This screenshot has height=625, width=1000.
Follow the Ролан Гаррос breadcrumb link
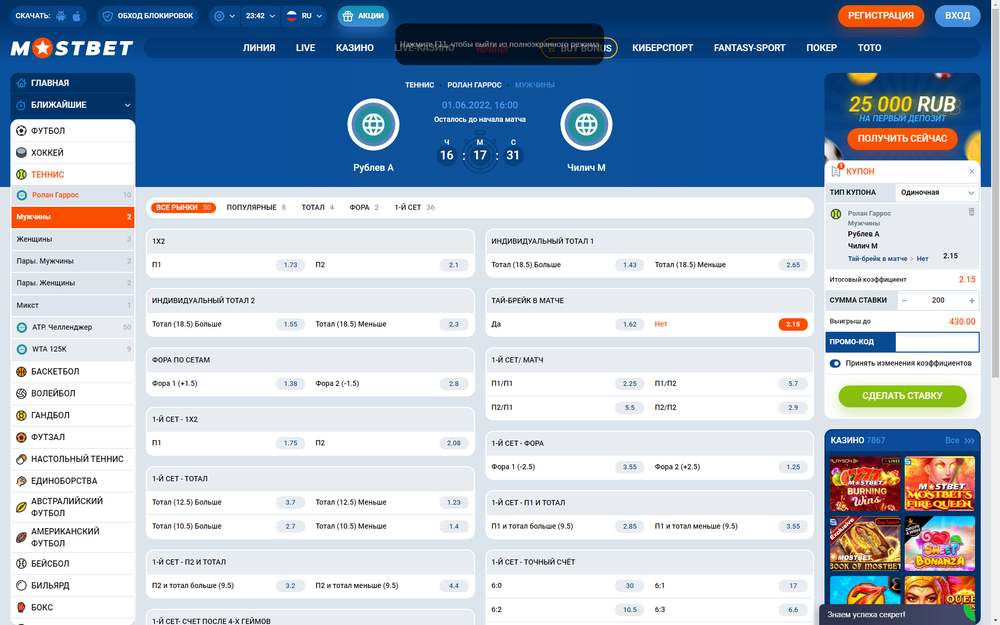pyautogui.click(x=474, y=85)
